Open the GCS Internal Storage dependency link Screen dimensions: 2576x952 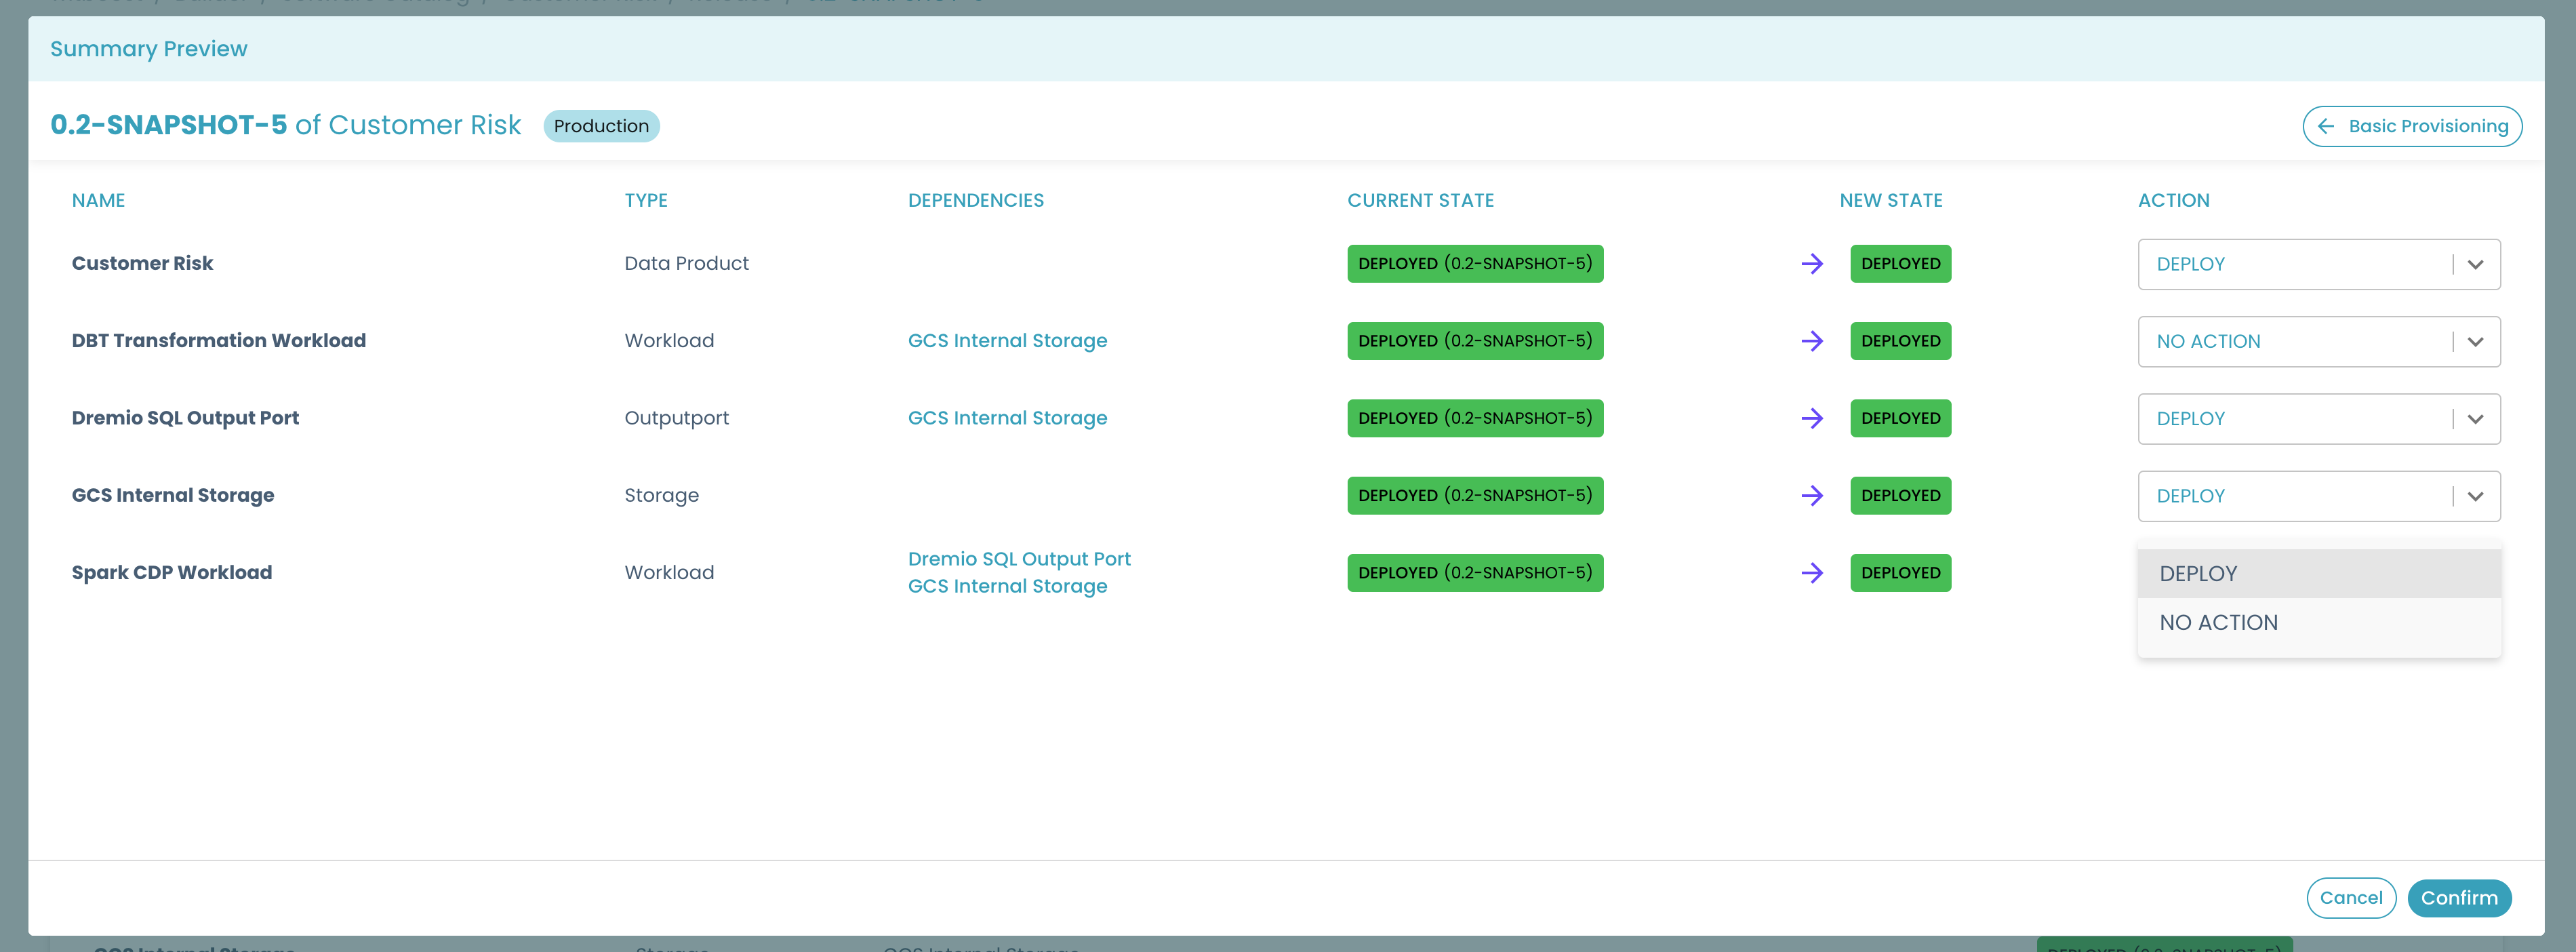point(1007,340)
